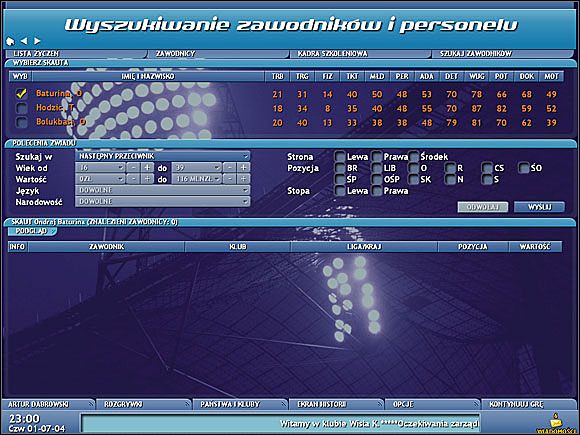The width and height of the screenshot is (580, 435).
Task: Decrease minimum age with minus button
Action: tap(133, 168)
